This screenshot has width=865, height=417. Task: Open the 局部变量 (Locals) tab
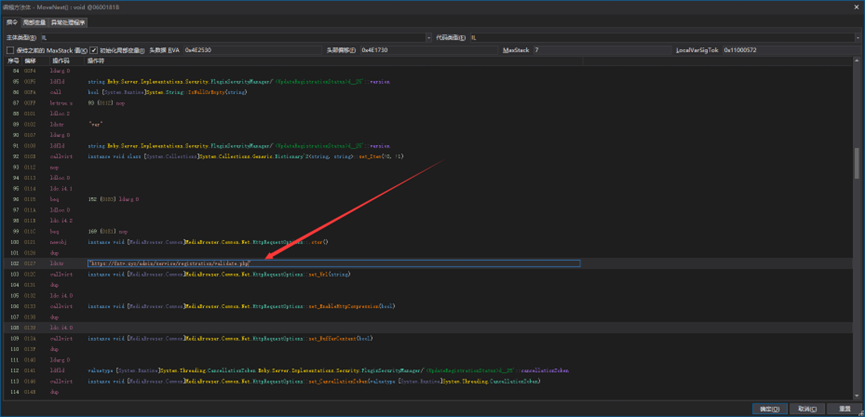pyautogui.click(x=36, y=21)
